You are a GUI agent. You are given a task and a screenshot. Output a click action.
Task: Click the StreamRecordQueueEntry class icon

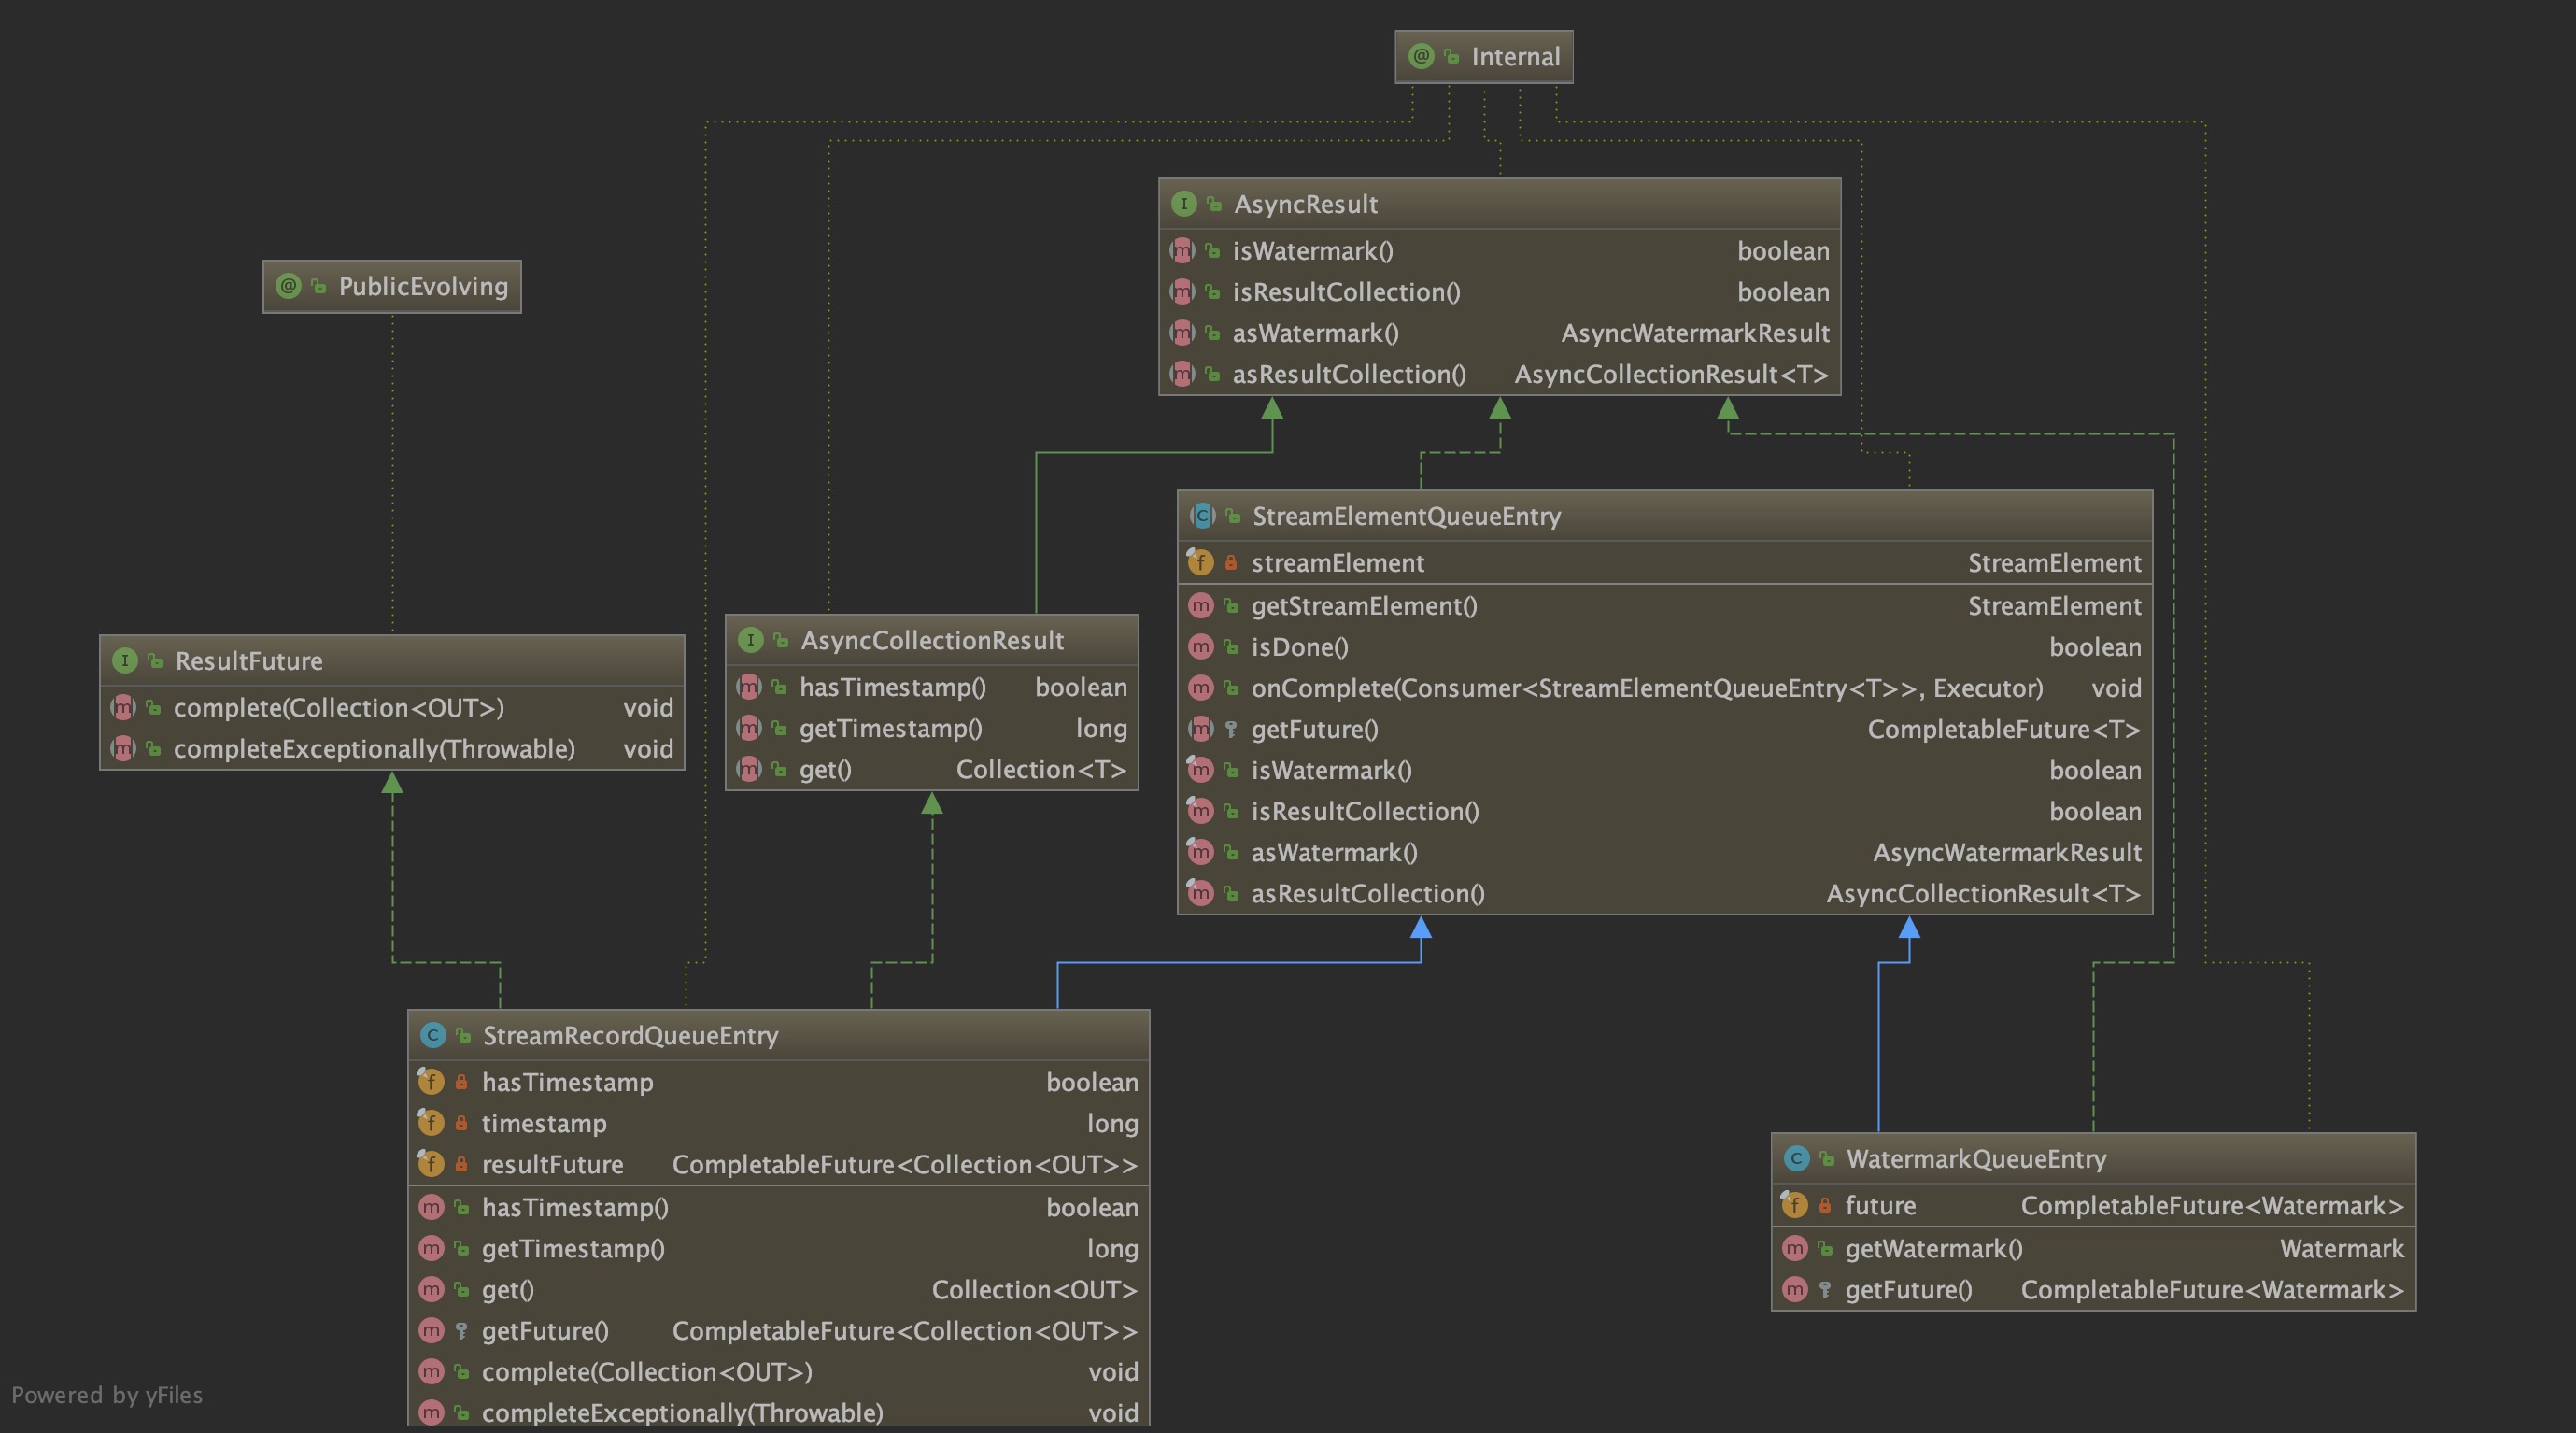432,1035
